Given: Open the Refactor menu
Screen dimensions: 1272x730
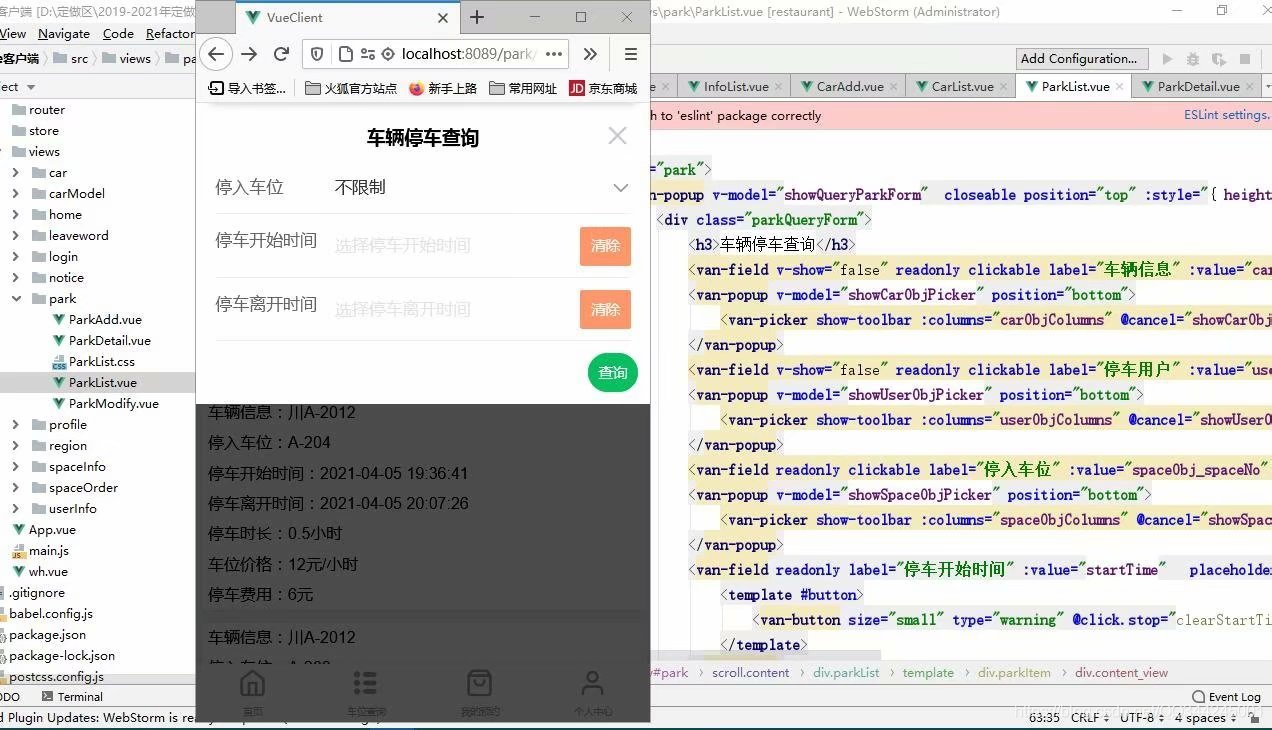Looking at the screenshot, I should coord(170,33).
